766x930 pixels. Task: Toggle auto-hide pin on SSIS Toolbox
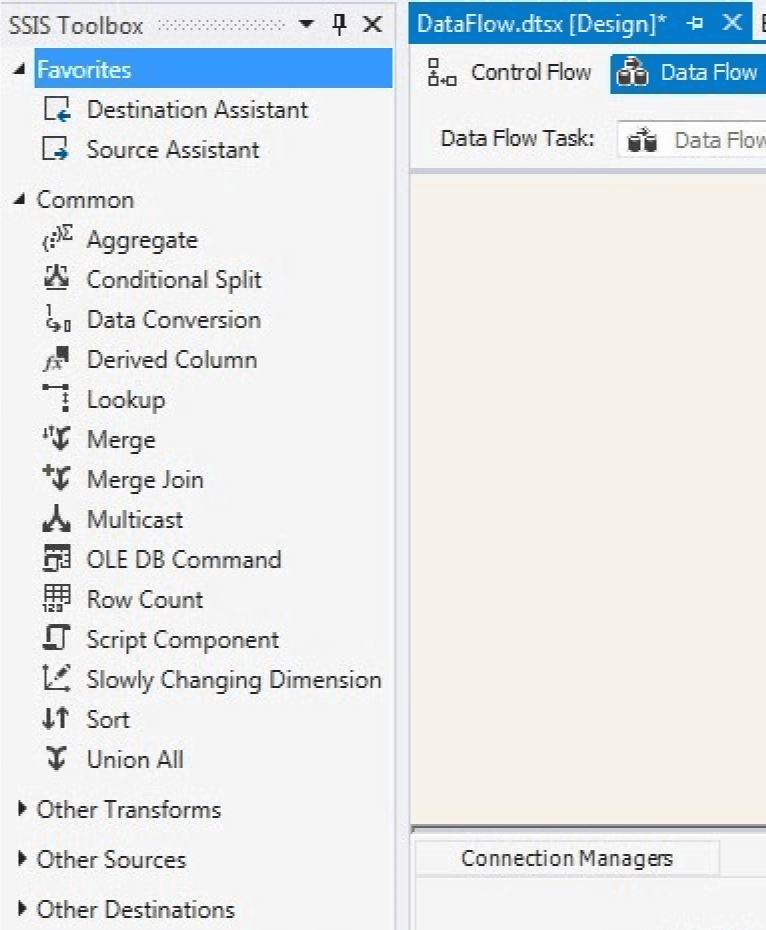[339, 25]
